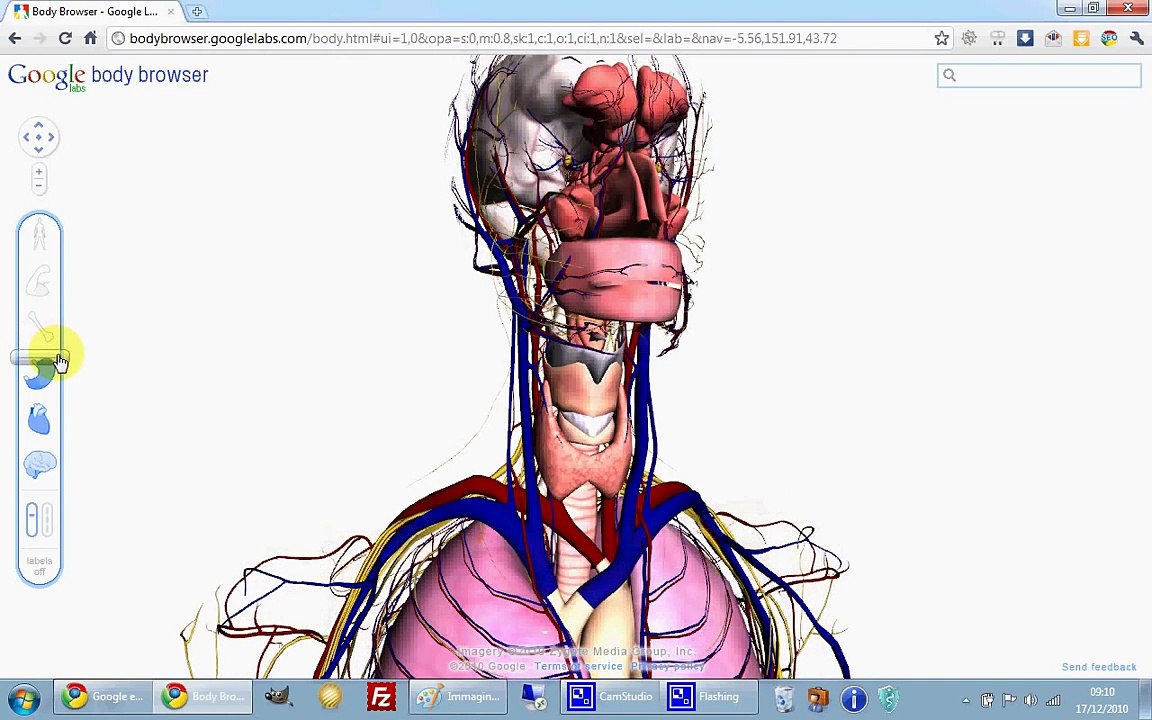This screenshot has height=720, width=1152.
Task: Open the Send feedback link
Action: point(1098,667)
